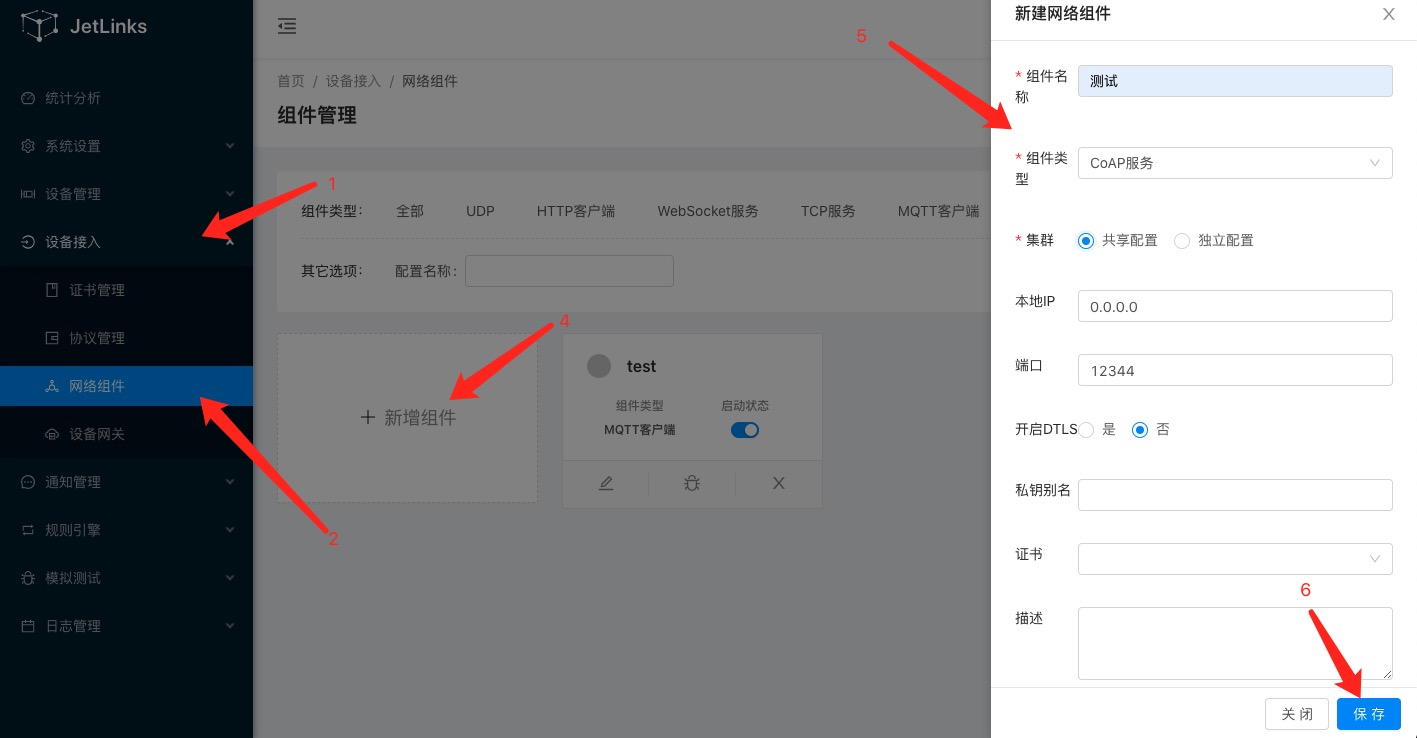
Task: Select 是 for 开启DTLS
Action: click(1086, 429)
